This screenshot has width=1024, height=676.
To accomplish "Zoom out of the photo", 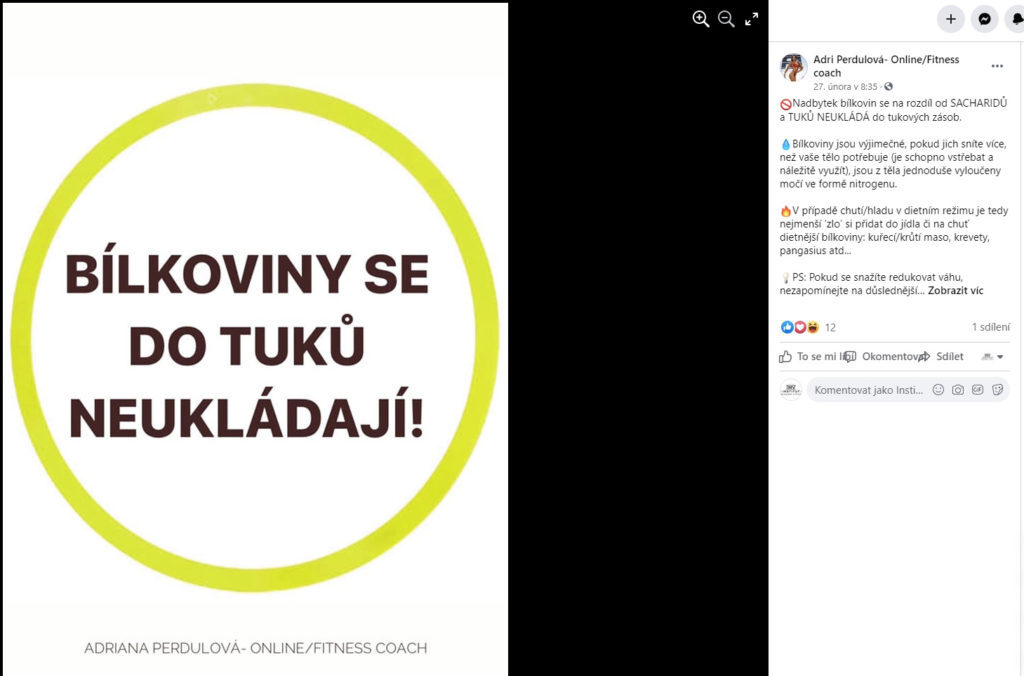I will 726,19.
